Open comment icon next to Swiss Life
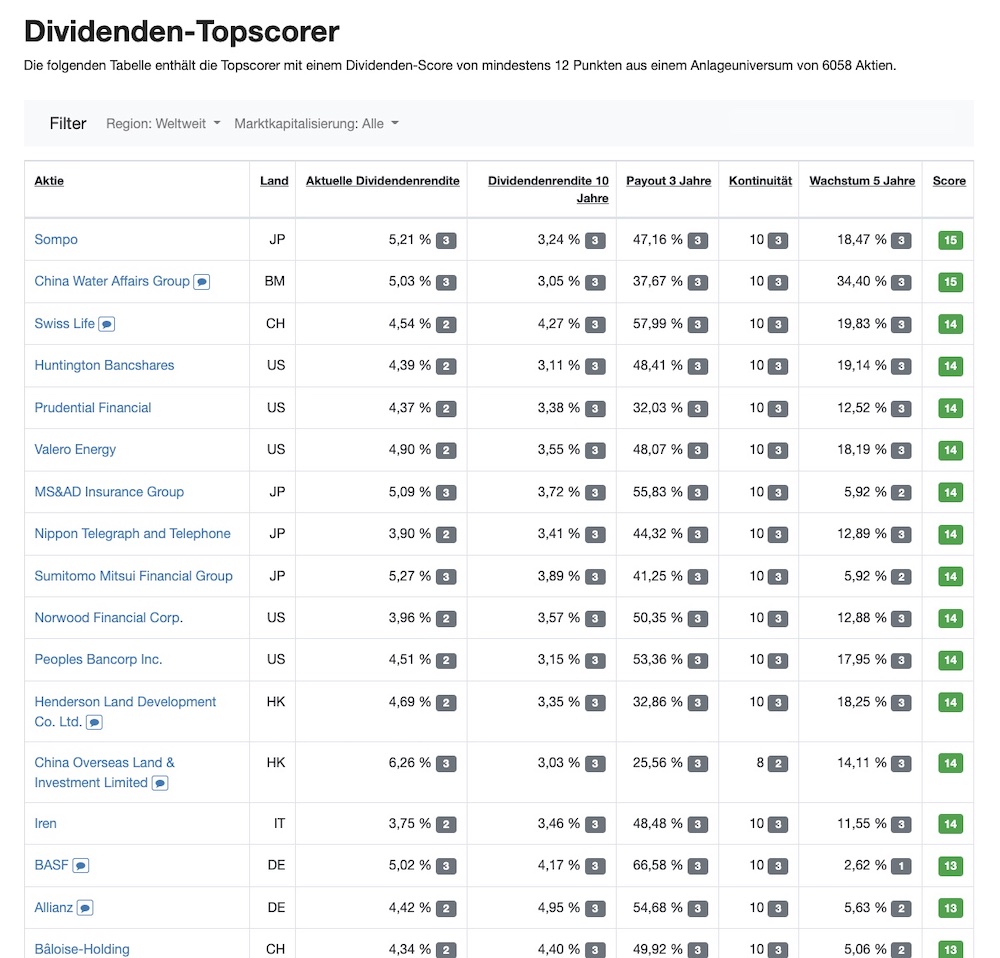 107,324
